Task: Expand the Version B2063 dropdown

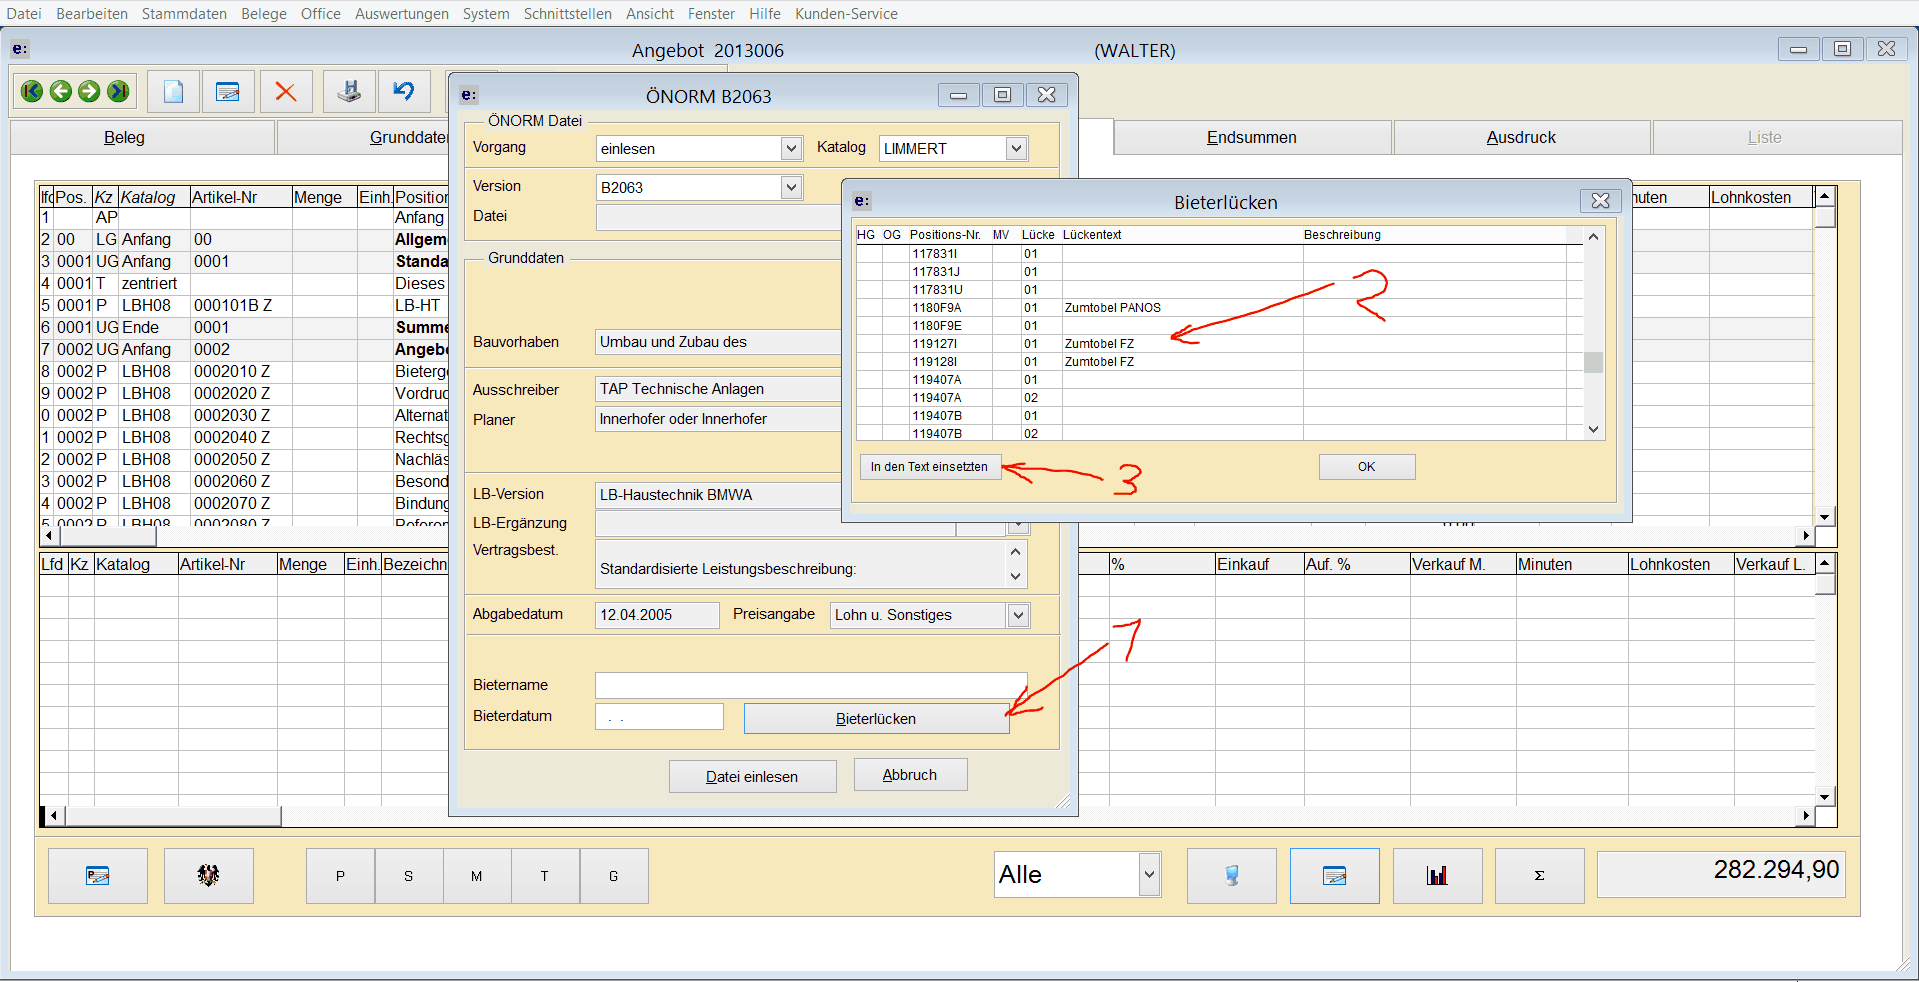Action: pyautogui.click(x=791, y=187)
